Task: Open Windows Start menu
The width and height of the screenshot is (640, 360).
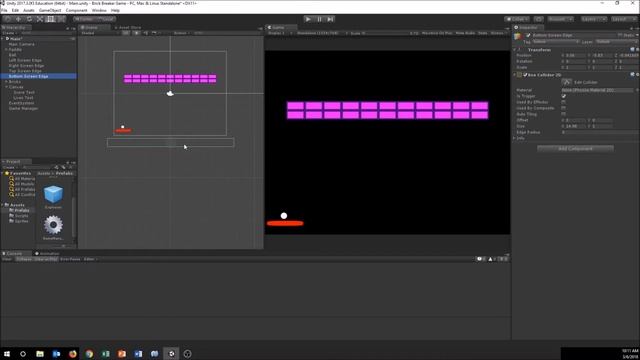Action: (7, 353)
